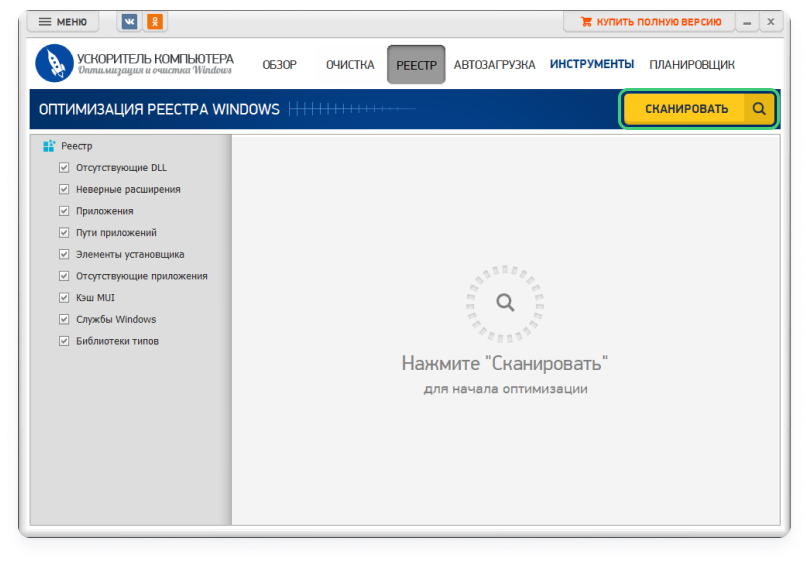Click the ОПТИМИЗАЦИЯ РЕЕСТРА WINDOWS heading
Screen dimensions: 809x564
pos(159,109)
